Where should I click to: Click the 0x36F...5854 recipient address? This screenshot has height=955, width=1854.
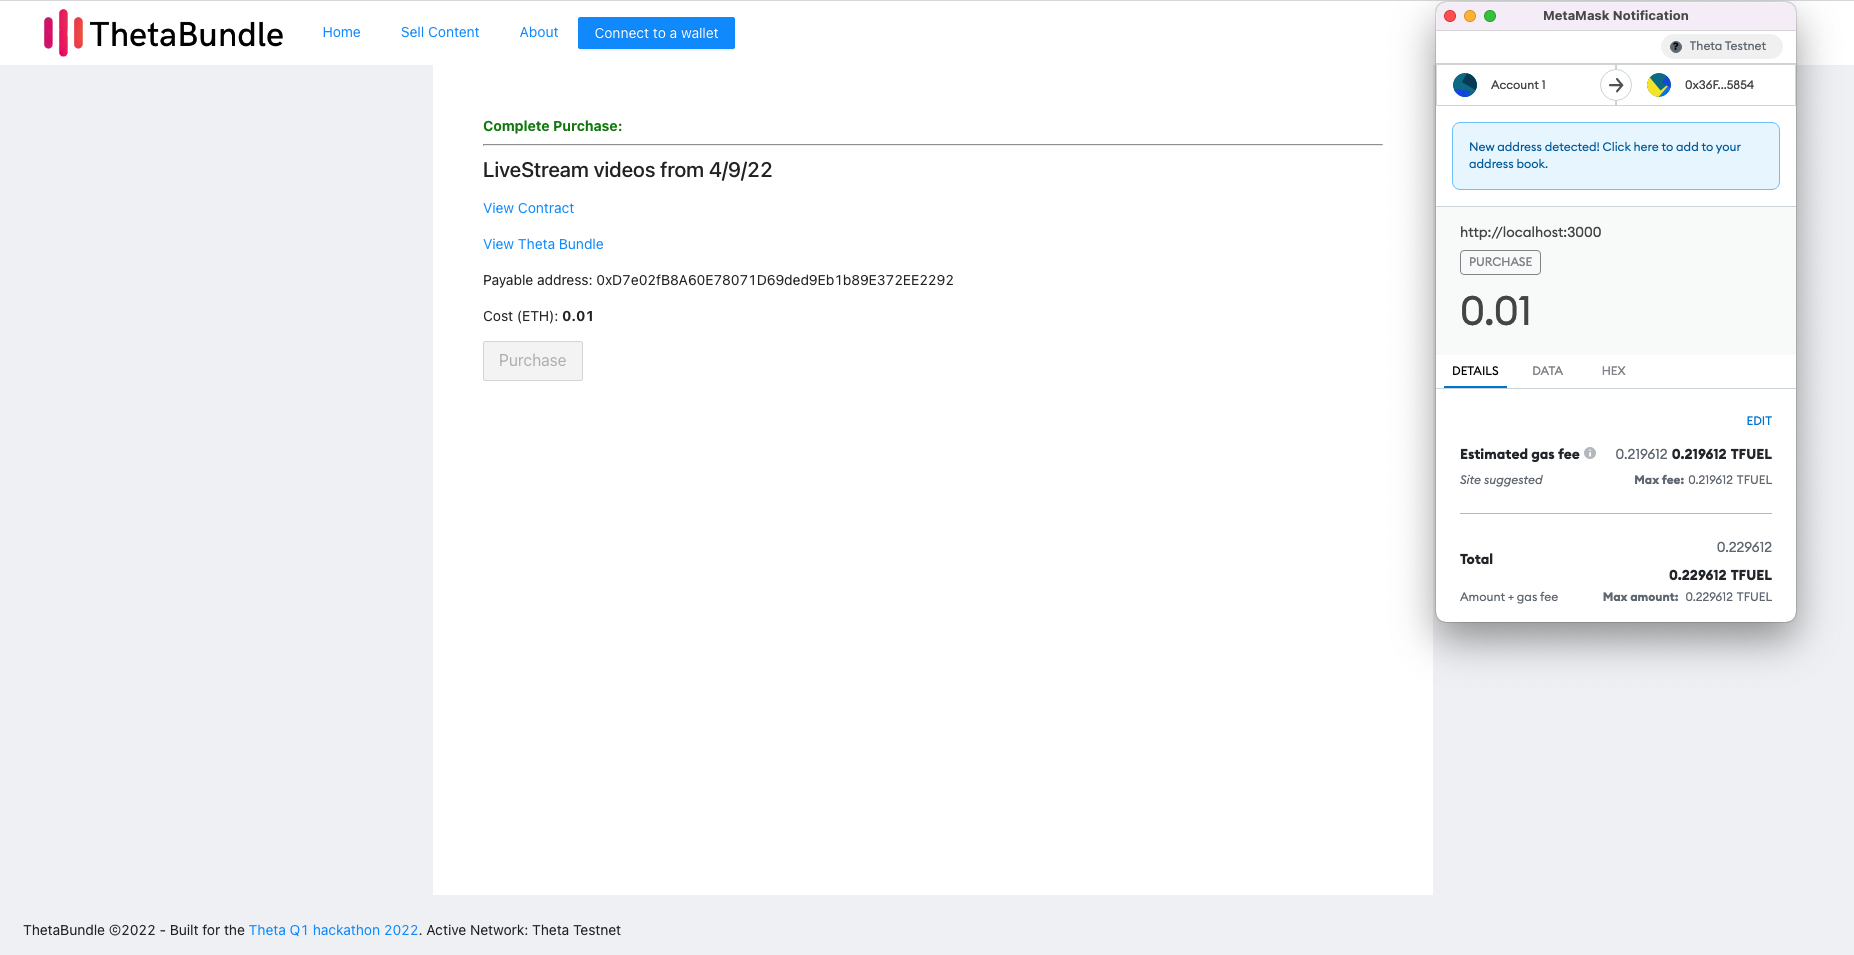pyautogui.click(x=1719, y=85)
